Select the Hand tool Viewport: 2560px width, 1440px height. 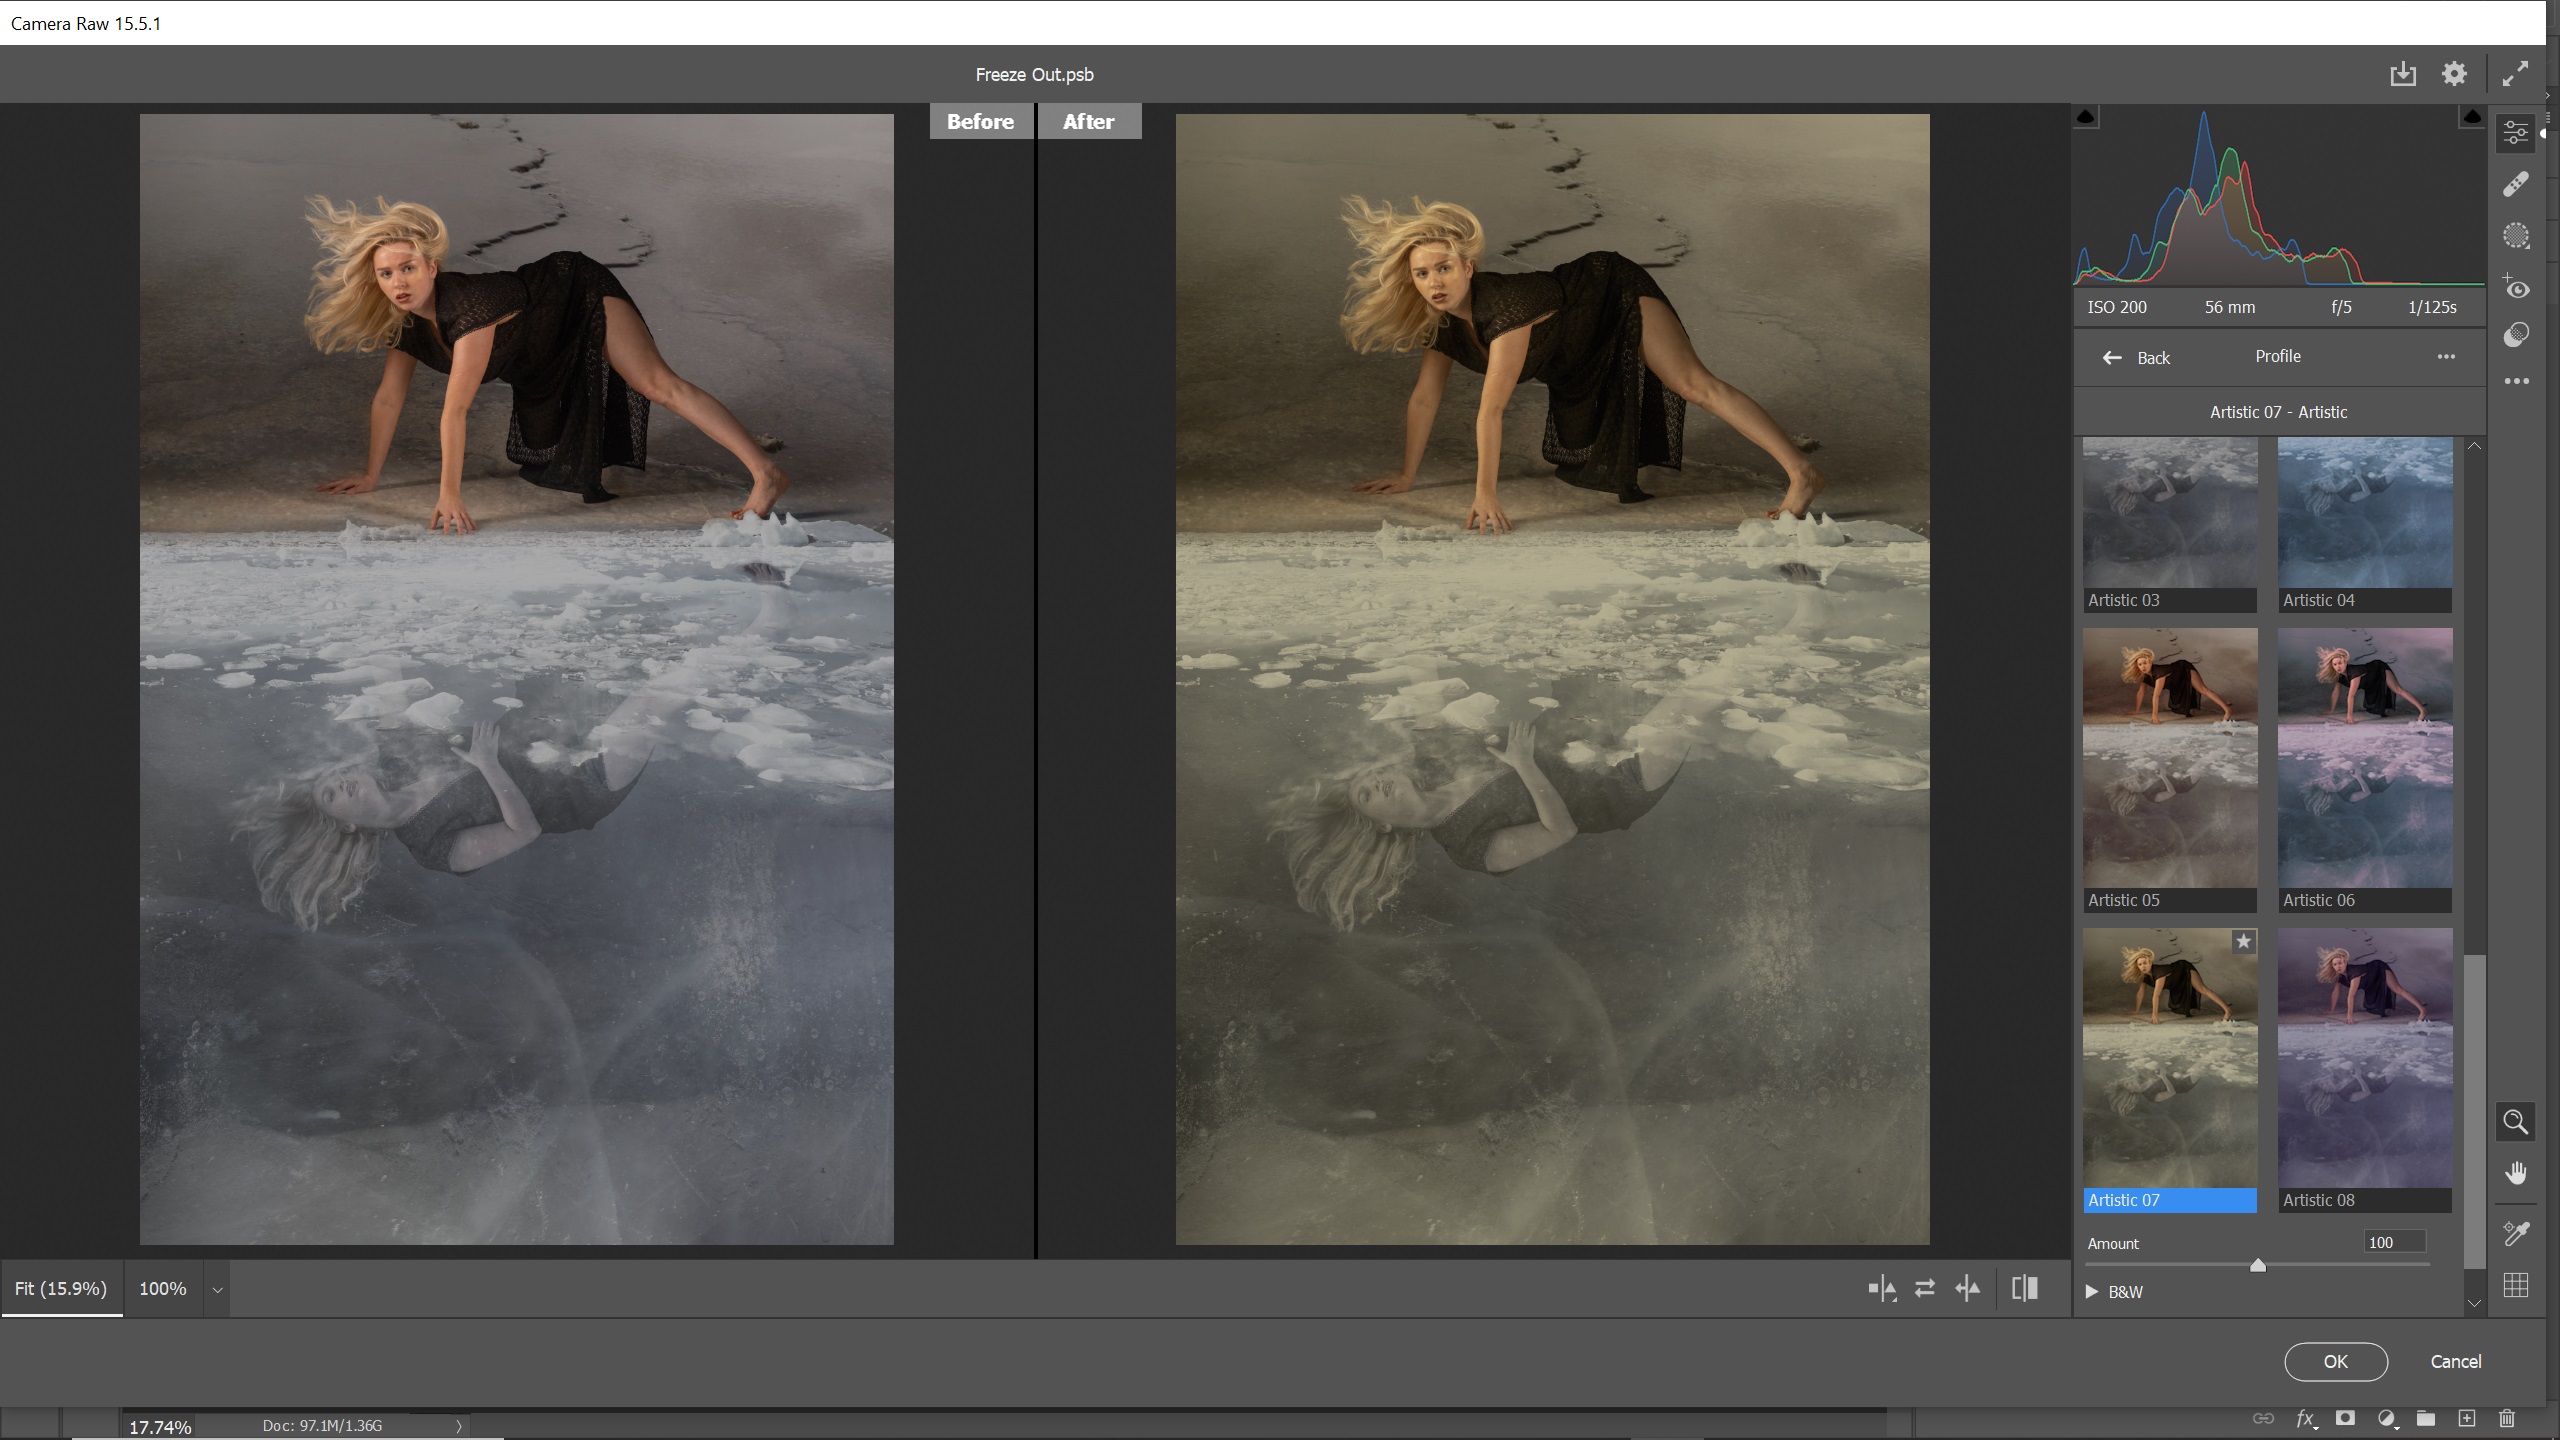point(2515,1172)
